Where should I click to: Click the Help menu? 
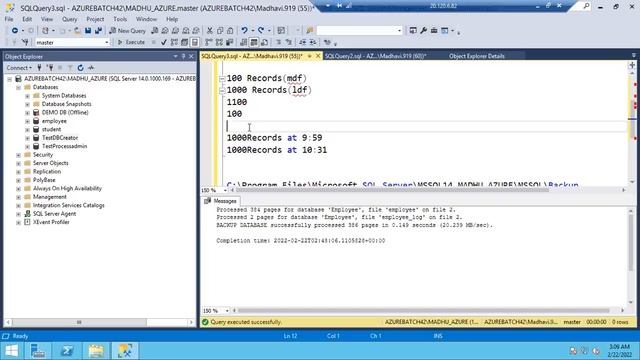pyautogui.click(x=172, y=19)
